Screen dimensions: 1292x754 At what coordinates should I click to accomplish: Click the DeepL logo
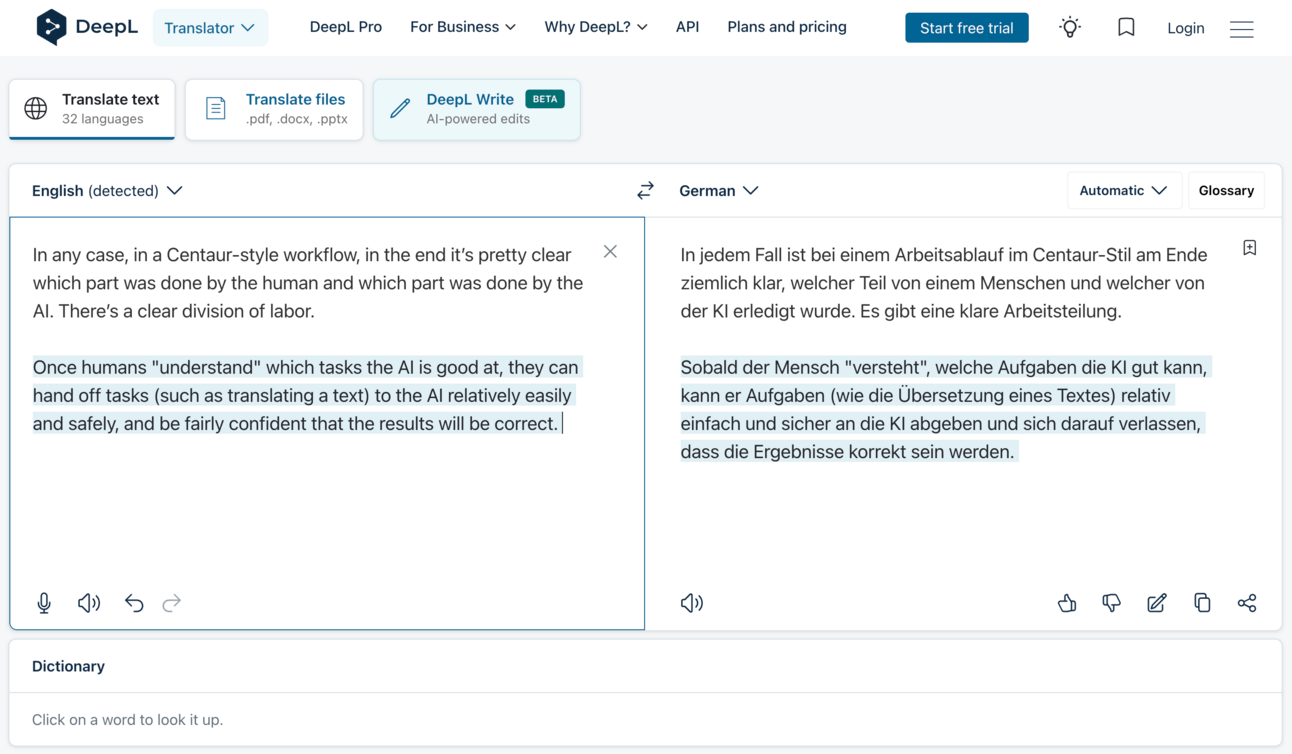(x=87, y=27)
